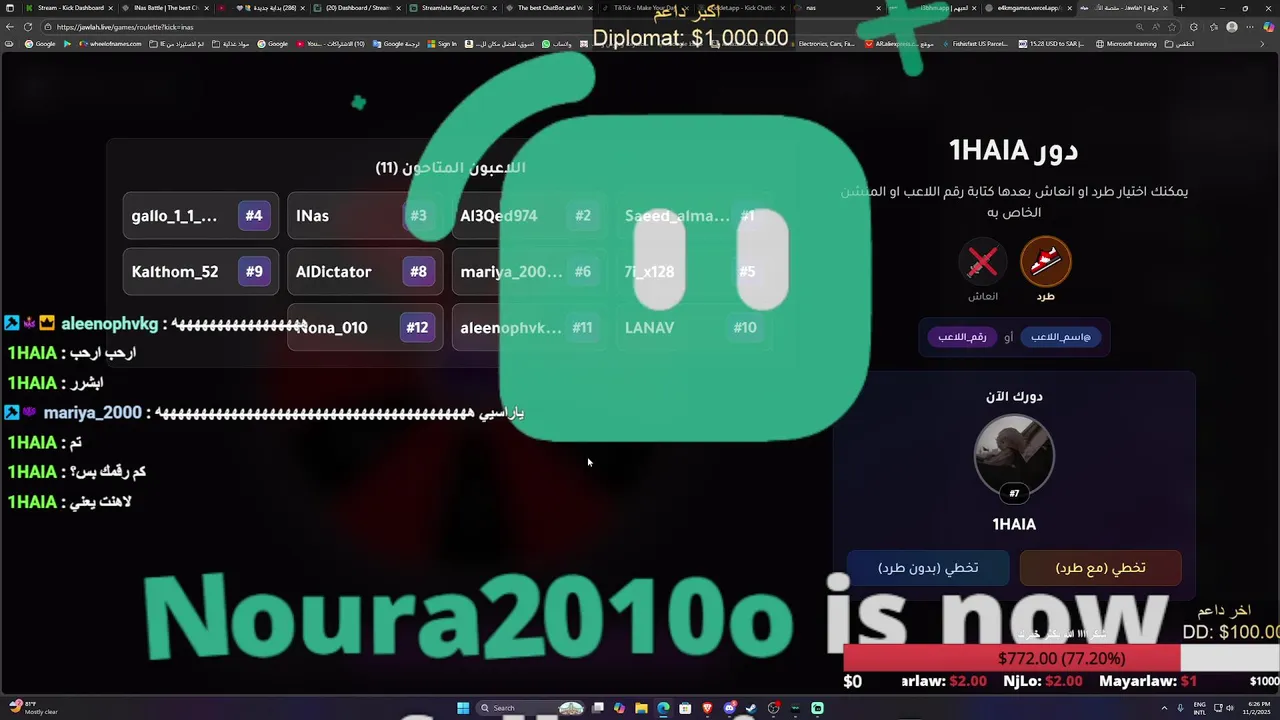This screenshot has height=720, width=1280.
Task: Select player card Saeed_alma #1
Action: (693, 216)
